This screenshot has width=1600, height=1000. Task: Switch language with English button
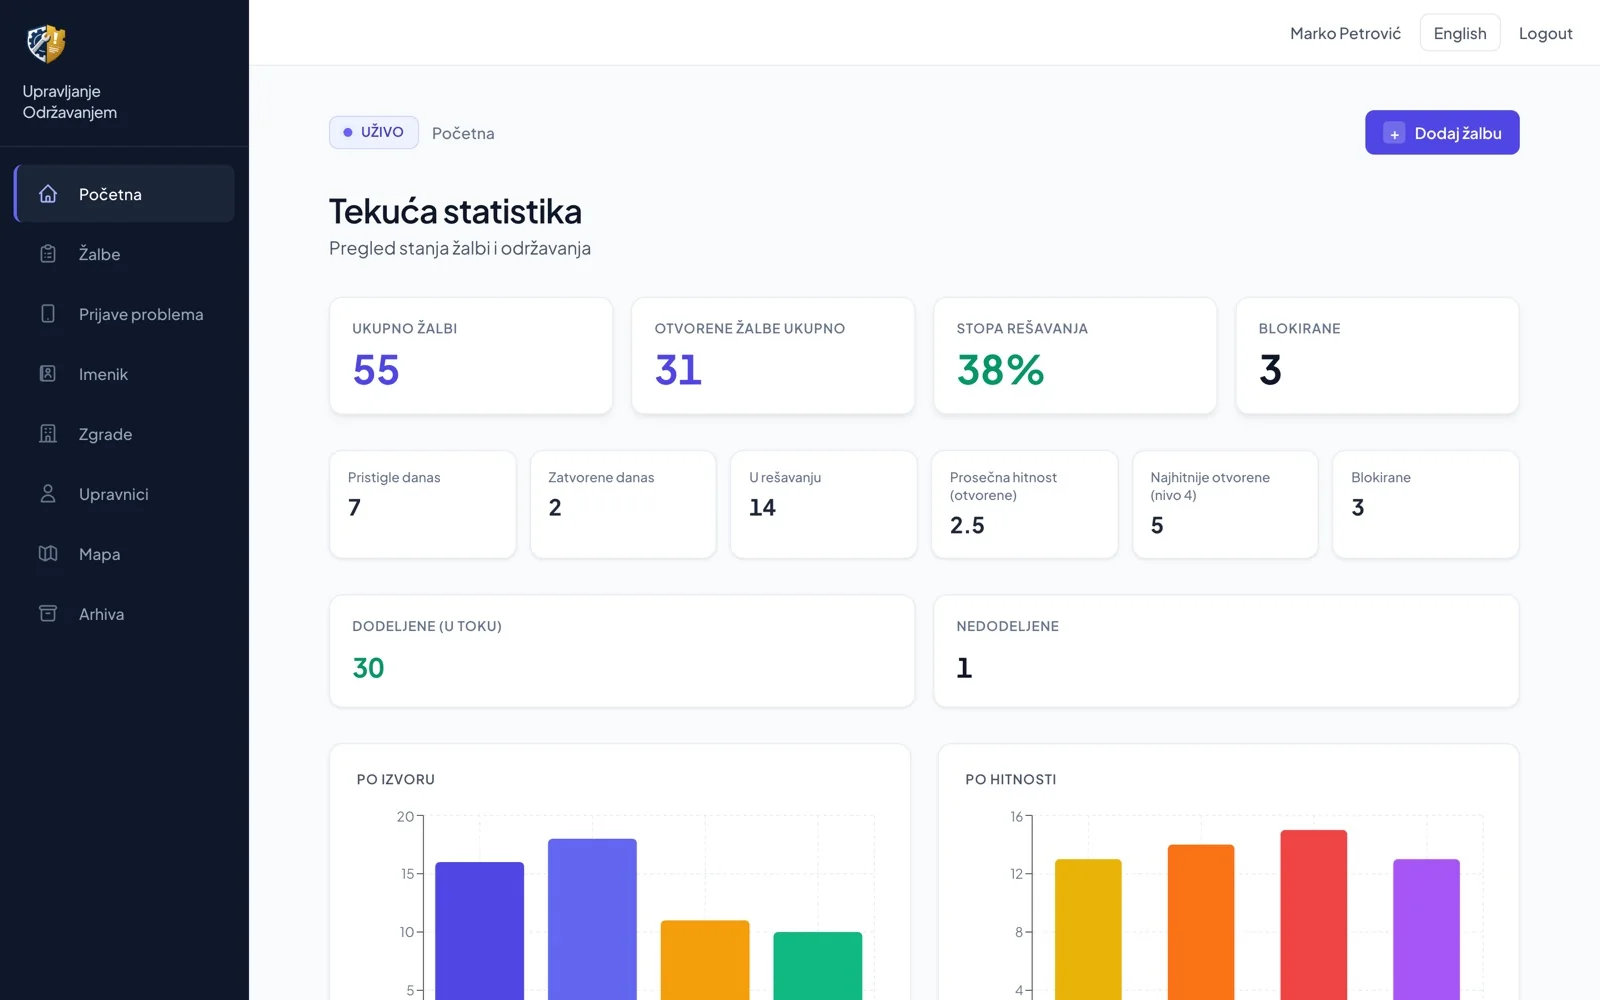[1460, 33]
